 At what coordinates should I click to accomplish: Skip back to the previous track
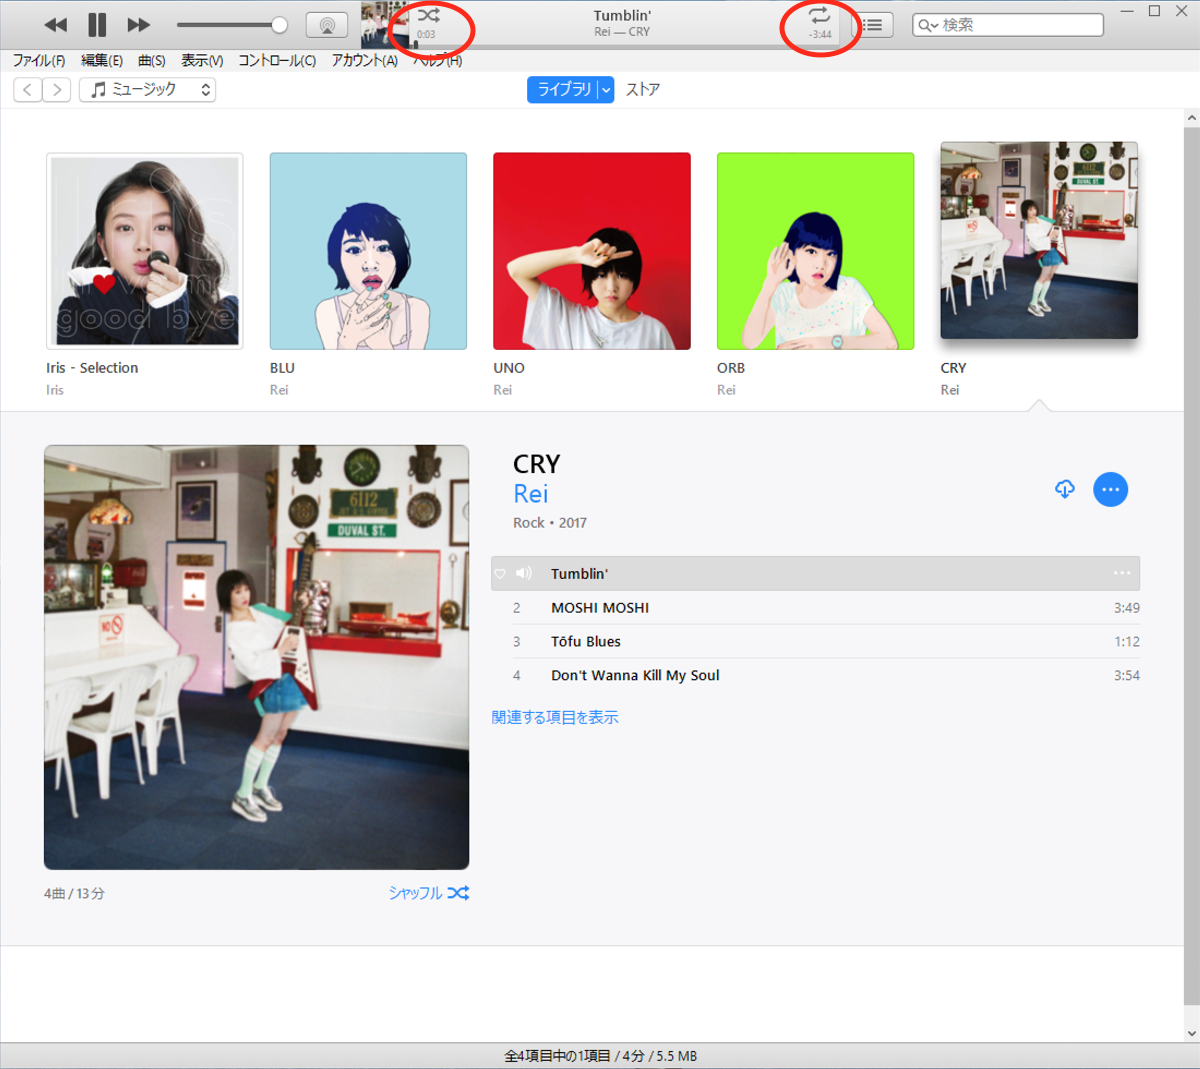[56, 25]
